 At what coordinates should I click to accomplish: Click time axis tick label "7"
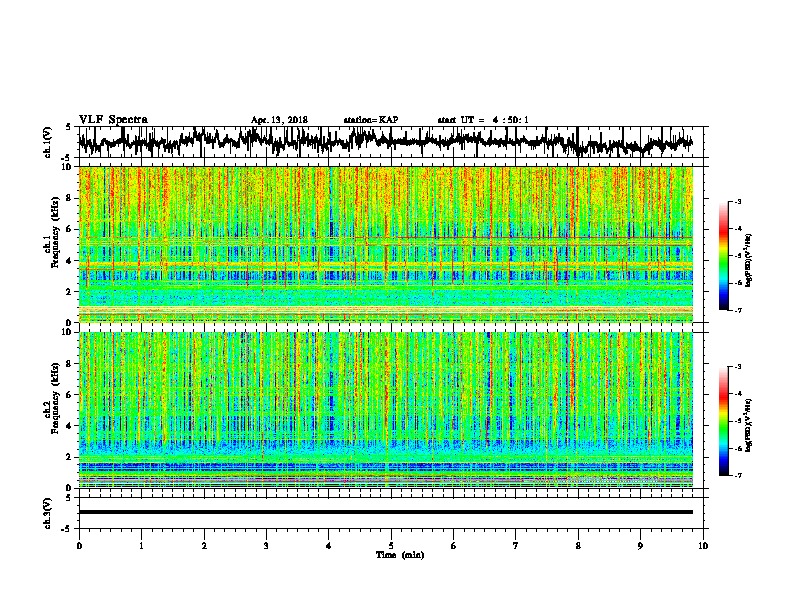pos(516,546)
